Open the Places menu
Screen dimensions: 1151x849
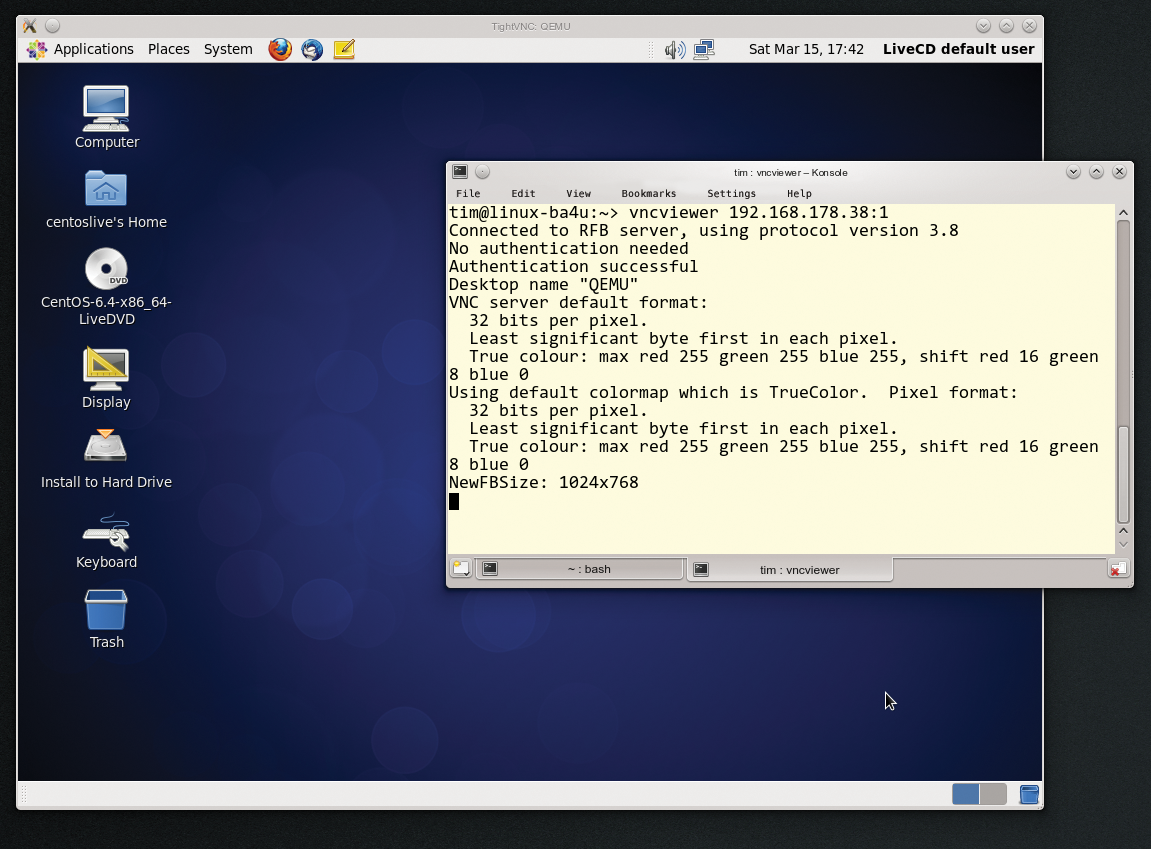(169, 49)
